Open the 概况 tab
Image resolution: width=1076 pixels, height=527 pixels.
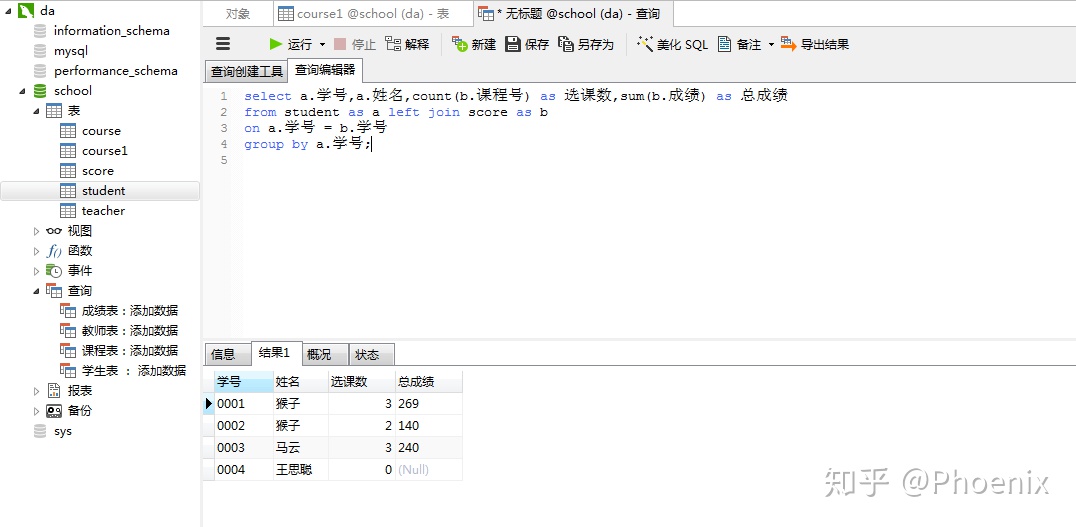click(325, 354)
